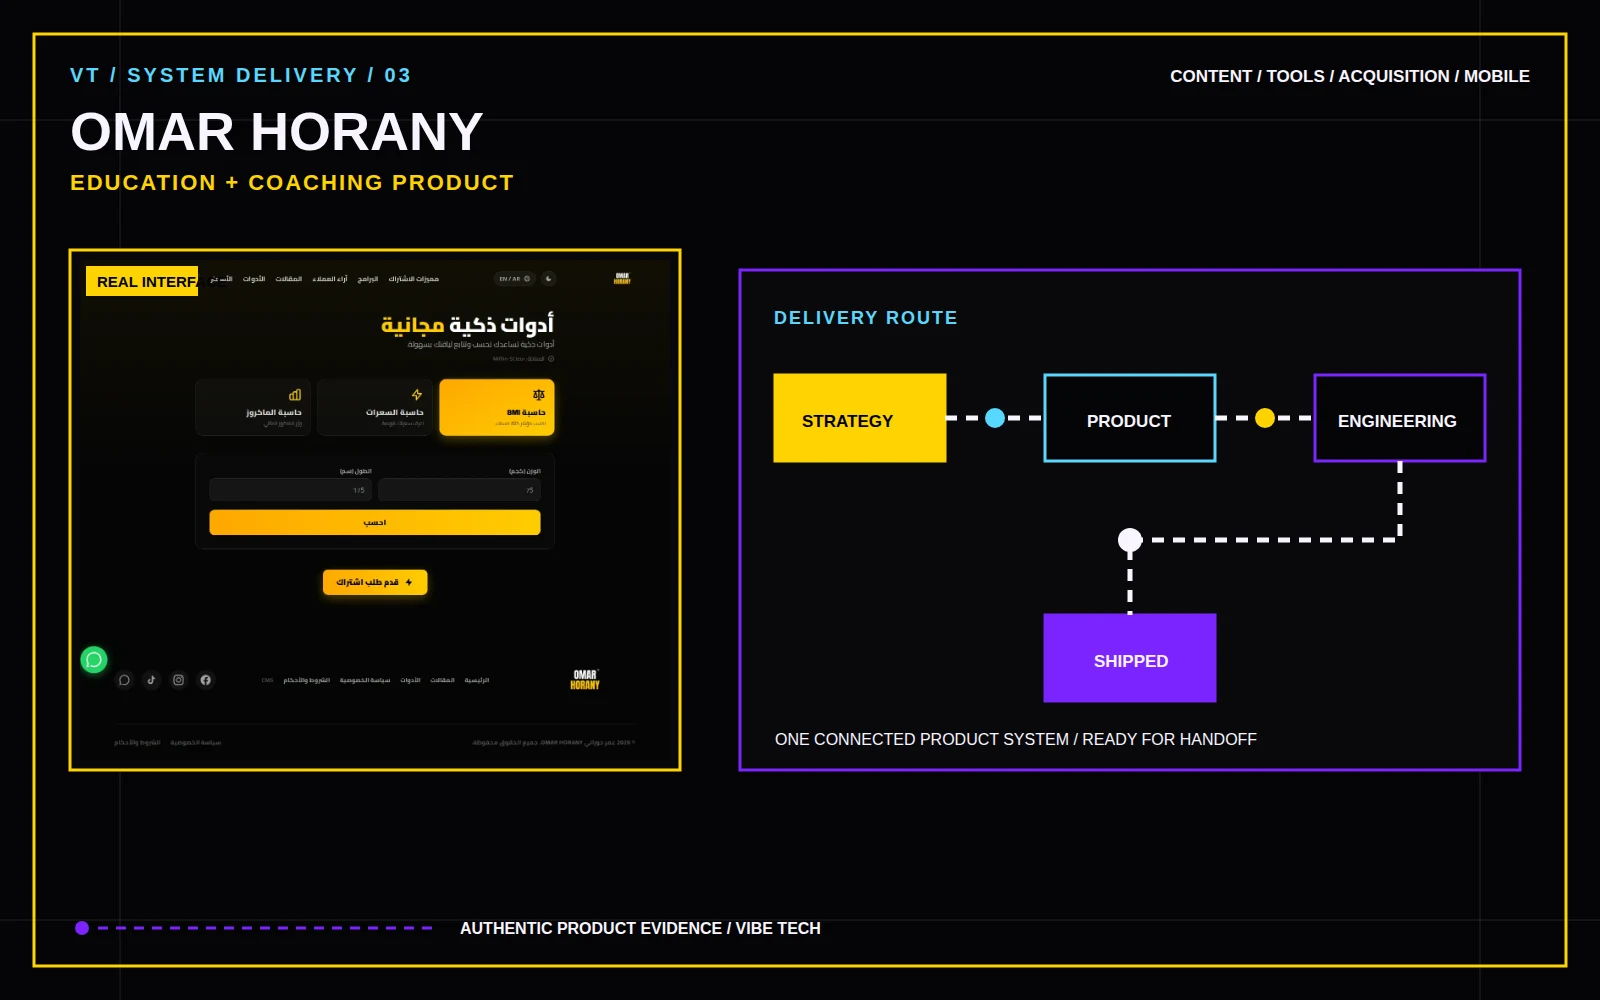This screenshot has height=1000, width=1600.
Task: Click the yellow STRATEGY box
Action: (860, 418)
